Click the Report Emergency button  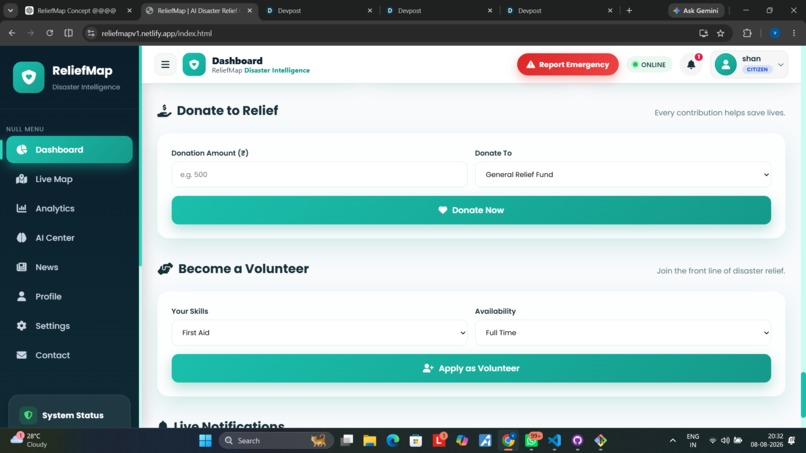pyautogui.click(x=567, y=65)
